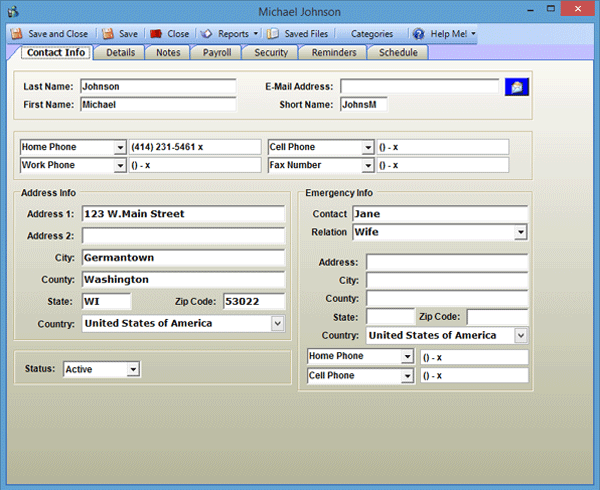Click the Emergency Info City field
This screenshot has height=490, width=600.
click(x=447, y=280)
